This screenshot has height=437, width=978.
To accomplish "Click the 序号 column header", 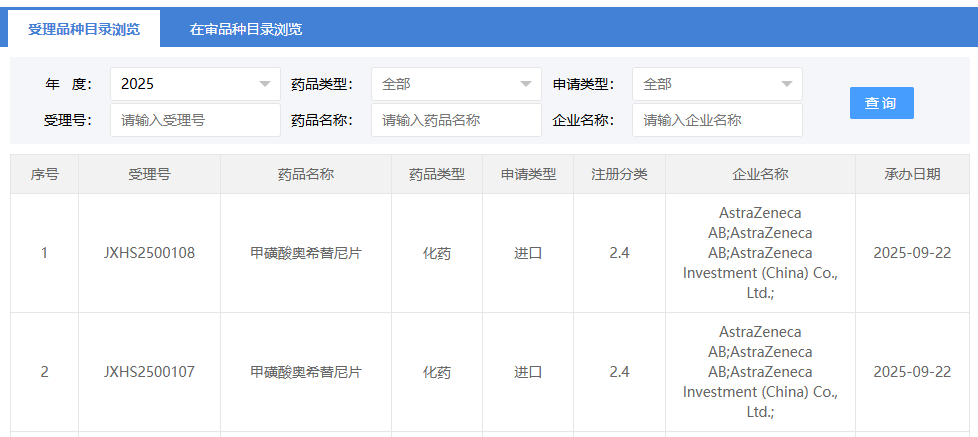I will tap(44, 174).
